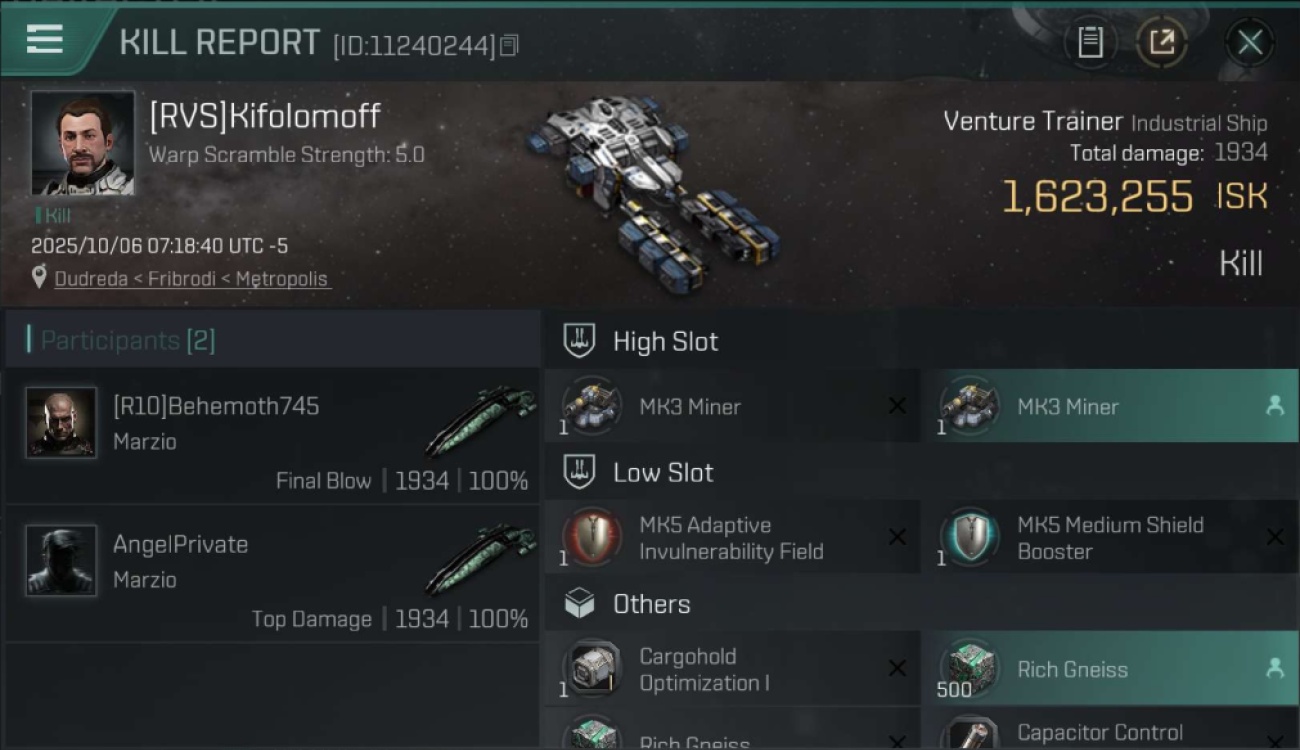Click the MK5 Medium Shield Booster icon
This screenshot has height=750, width=1300.
[x=970, y=538]
